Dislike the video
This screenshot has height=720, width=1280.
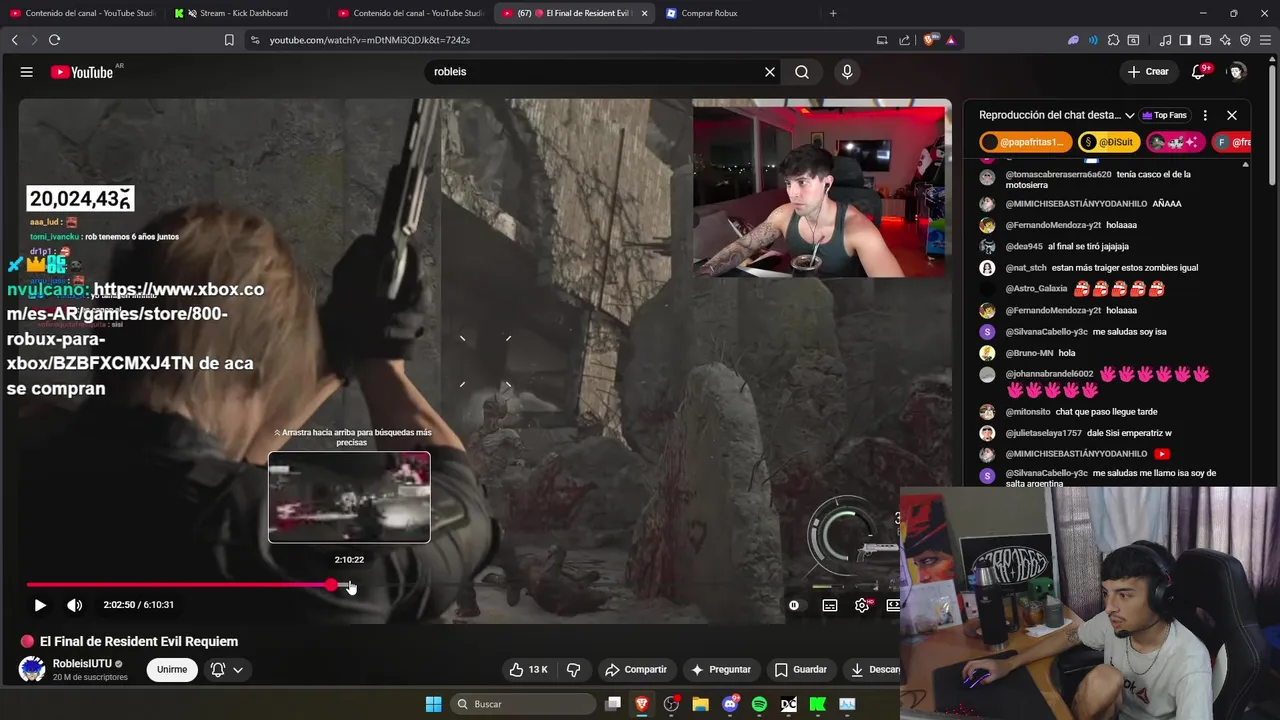point(574,669)
